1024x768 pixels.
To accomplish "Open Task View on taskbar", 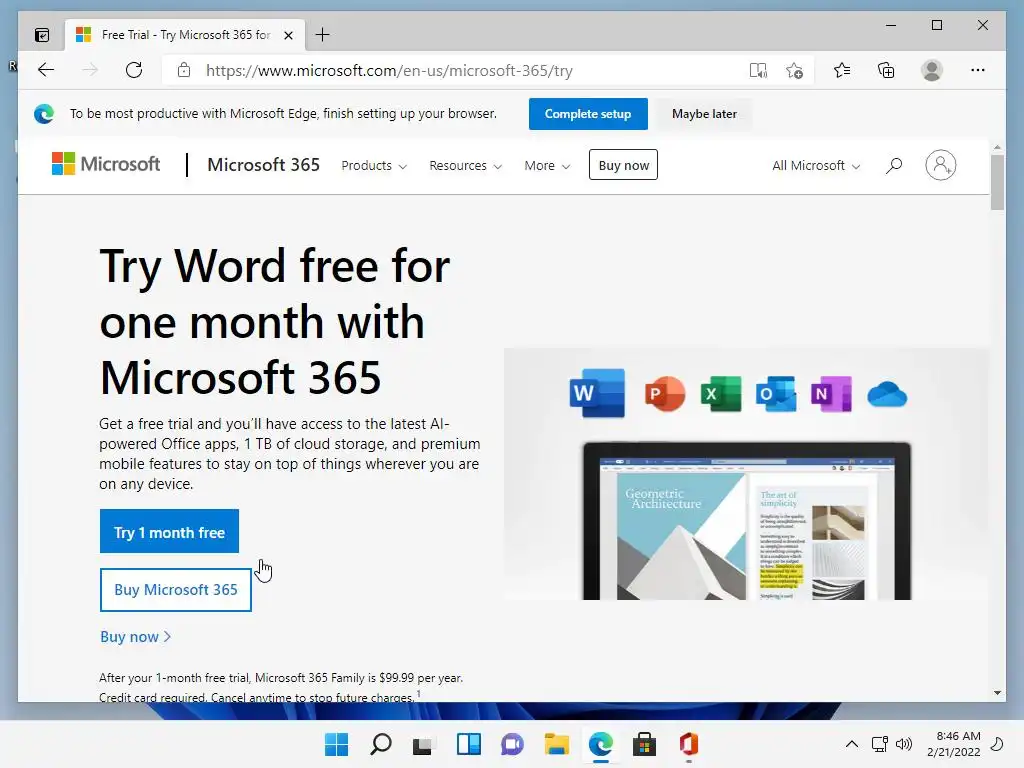I will (424, 744).
